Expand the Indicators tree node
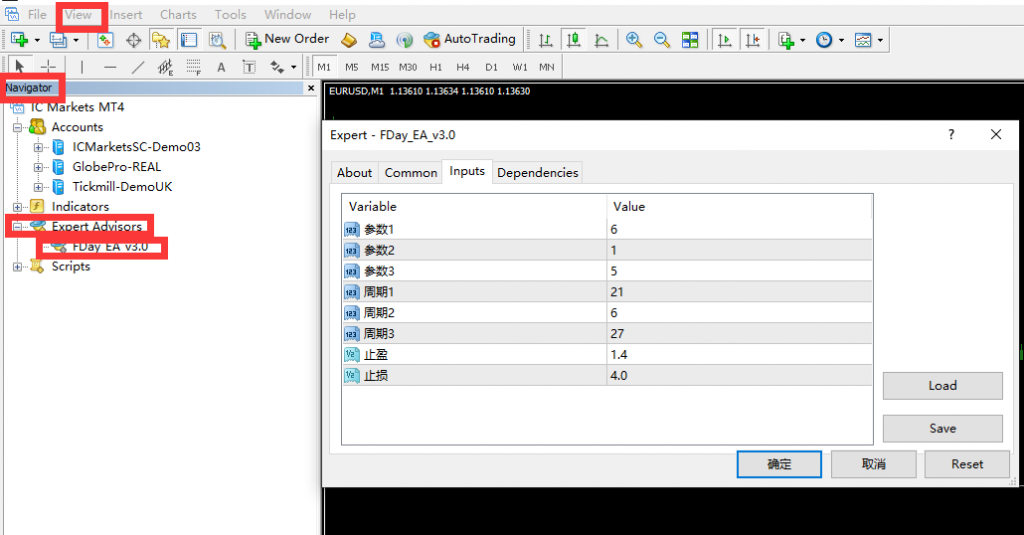This screenshot has width=1024, height=535. [x=18, y=207]
